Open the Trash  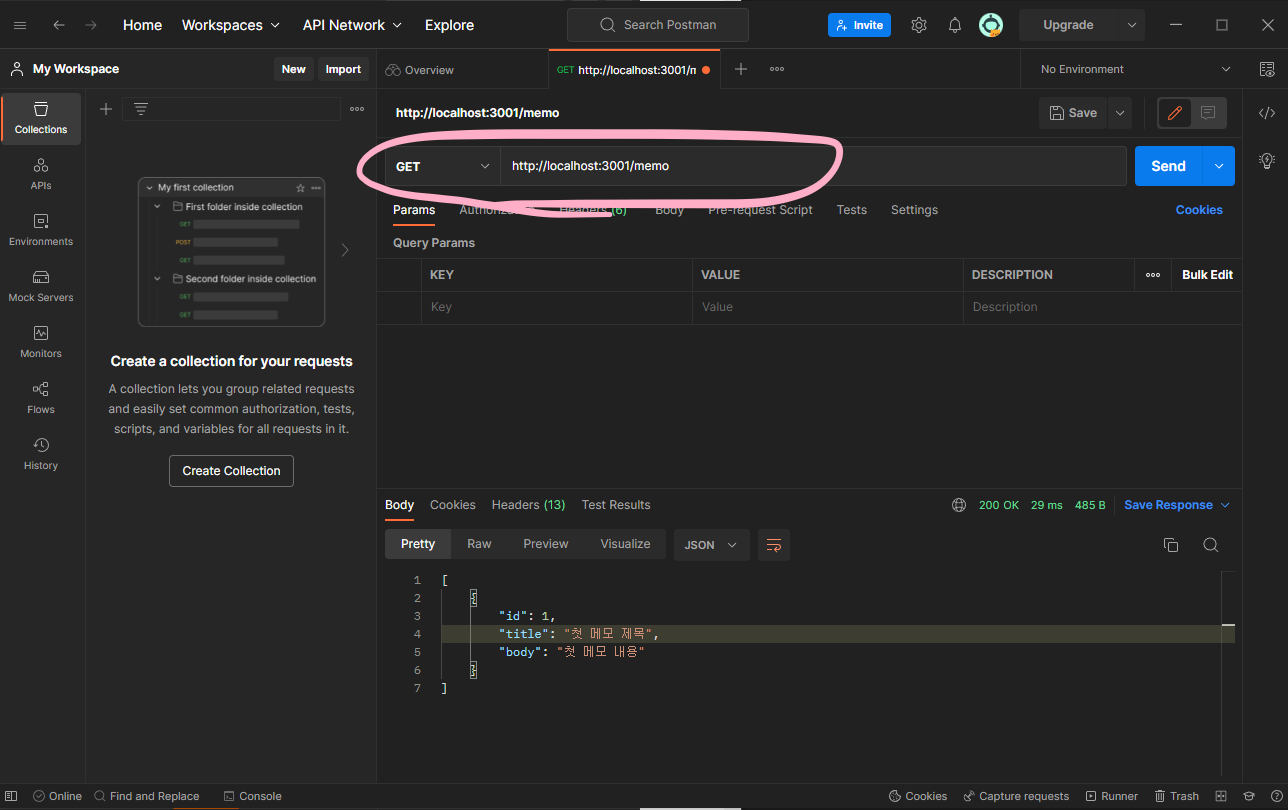coord(1177,796)
